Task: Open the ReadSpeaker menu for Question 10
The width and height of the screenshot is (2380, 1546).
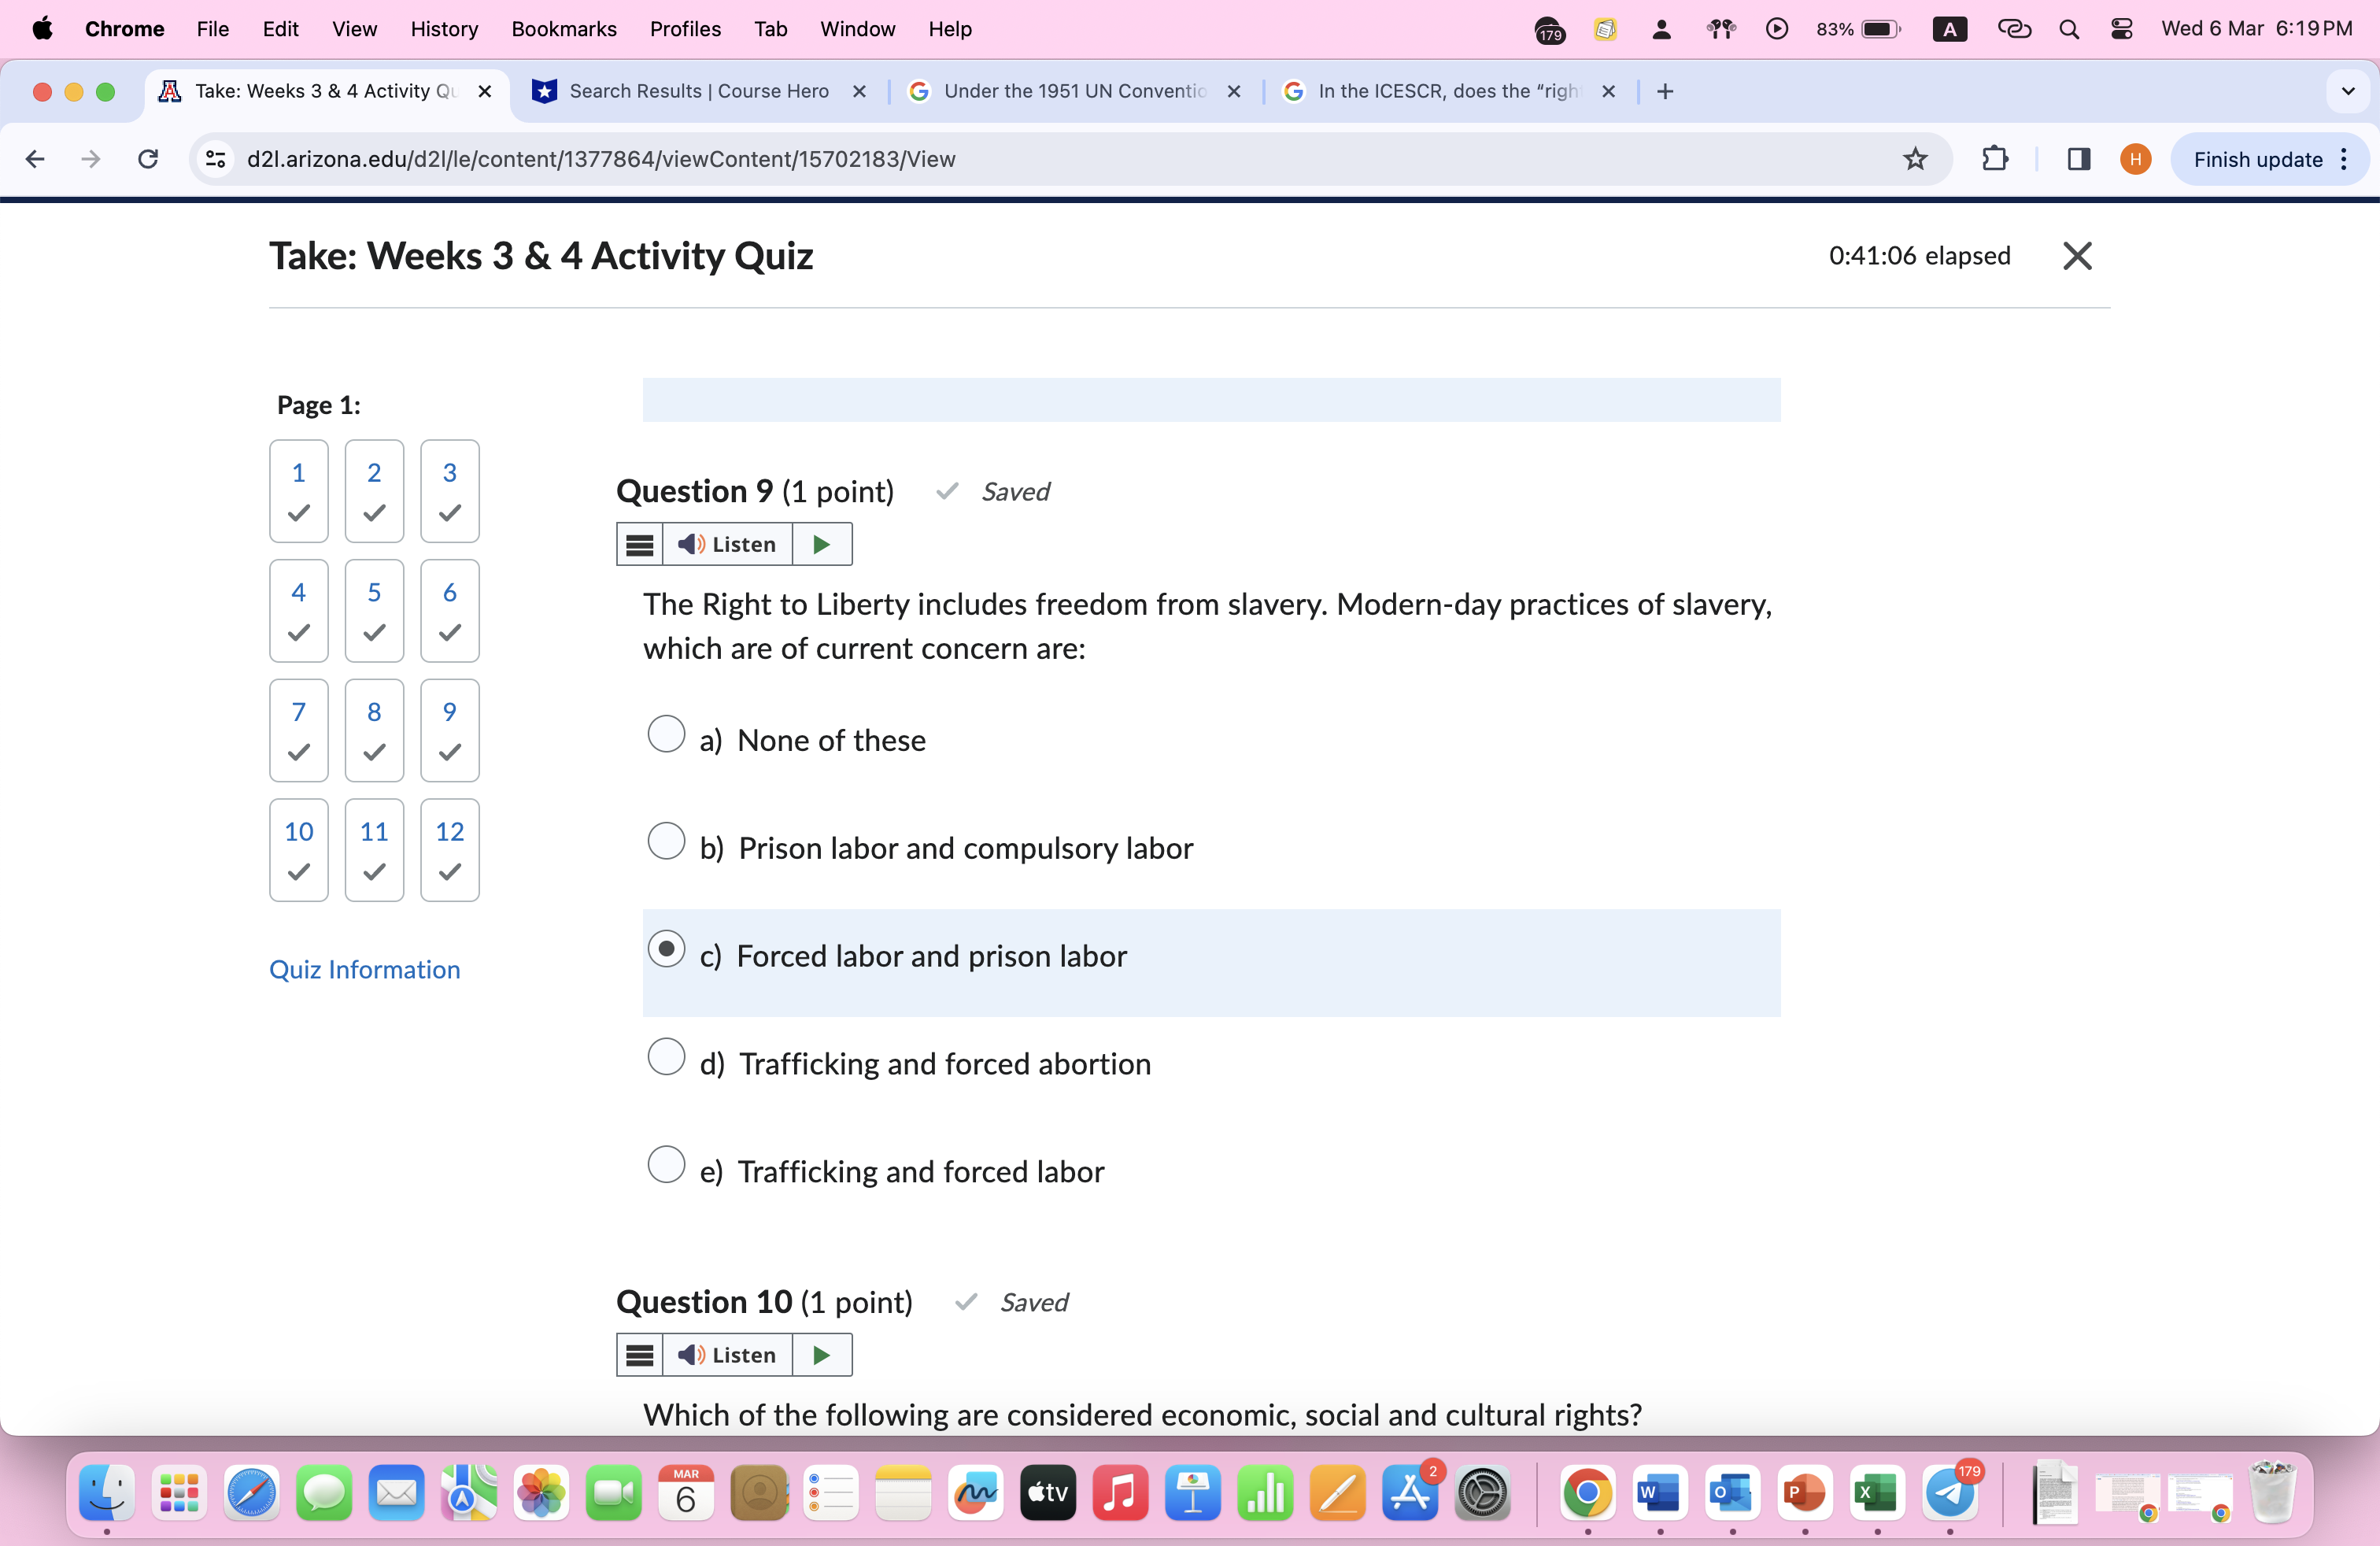Action: click(x=640, y=1355)
